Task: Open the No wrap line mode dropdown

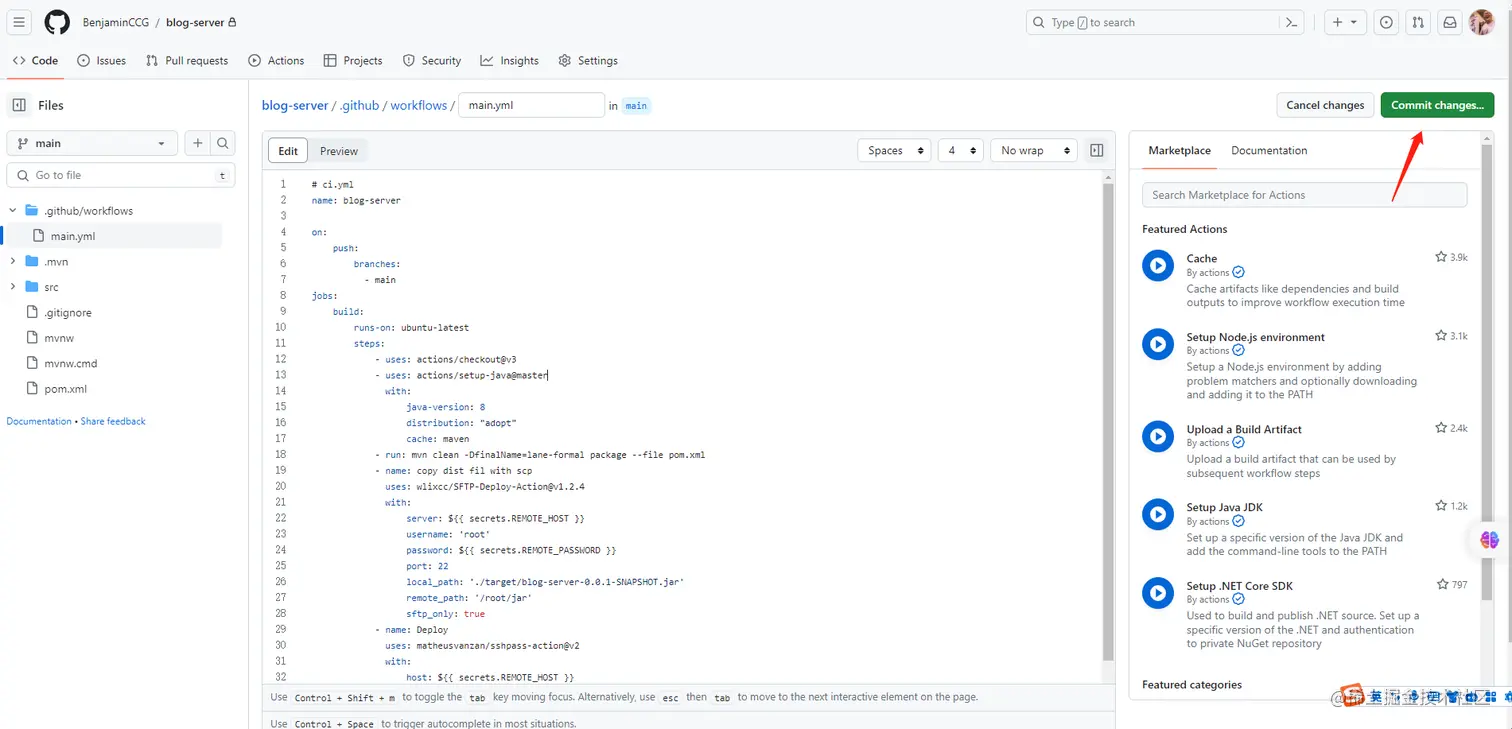Action: [x=1034, y=150]
